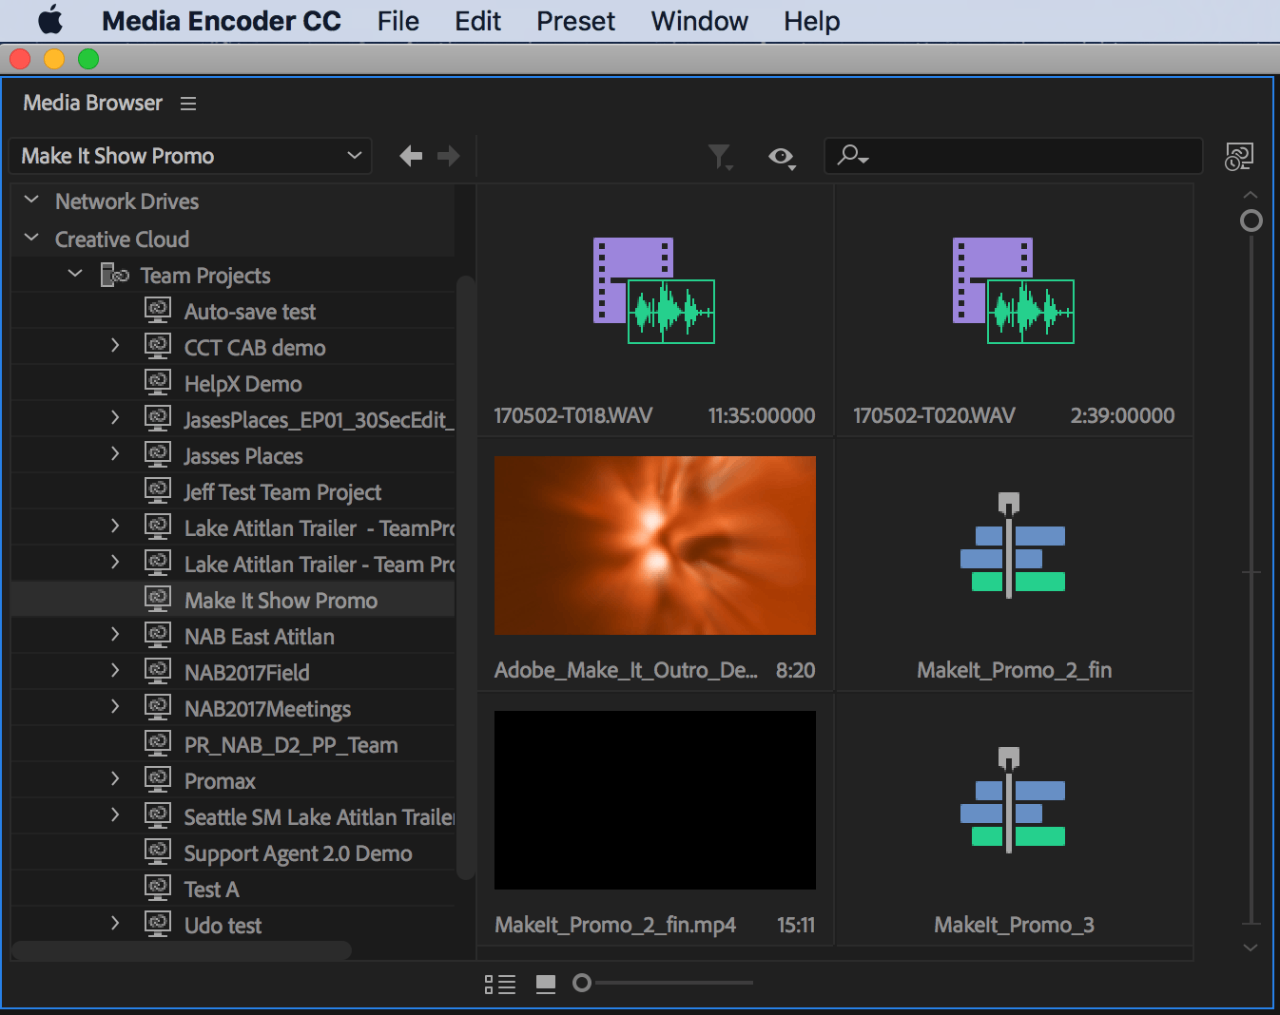Screen dimensions: 1280x1015
Task: Open the Preset menu
Action: coord(575,21)
